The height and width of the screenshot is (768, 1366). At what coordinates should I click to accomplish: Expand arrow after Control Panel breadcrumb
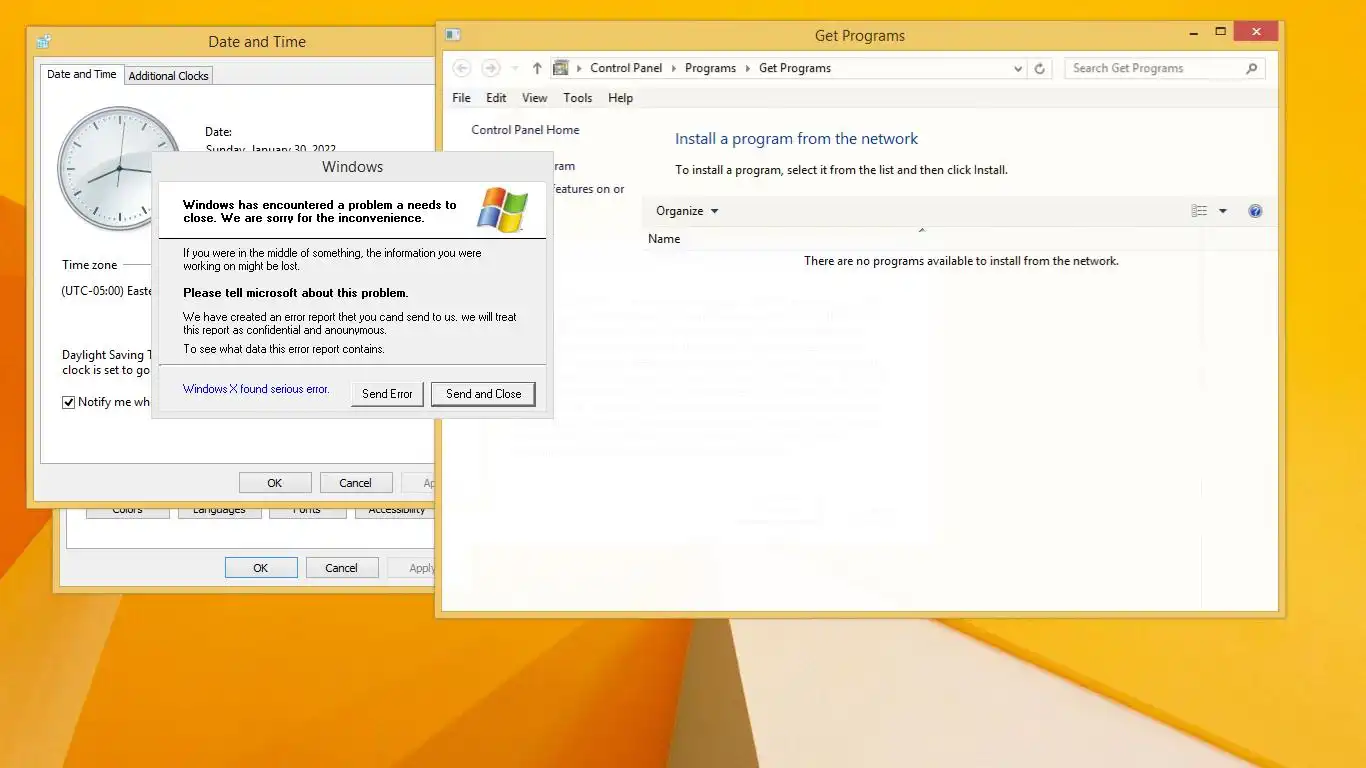[x=674, y=69]
